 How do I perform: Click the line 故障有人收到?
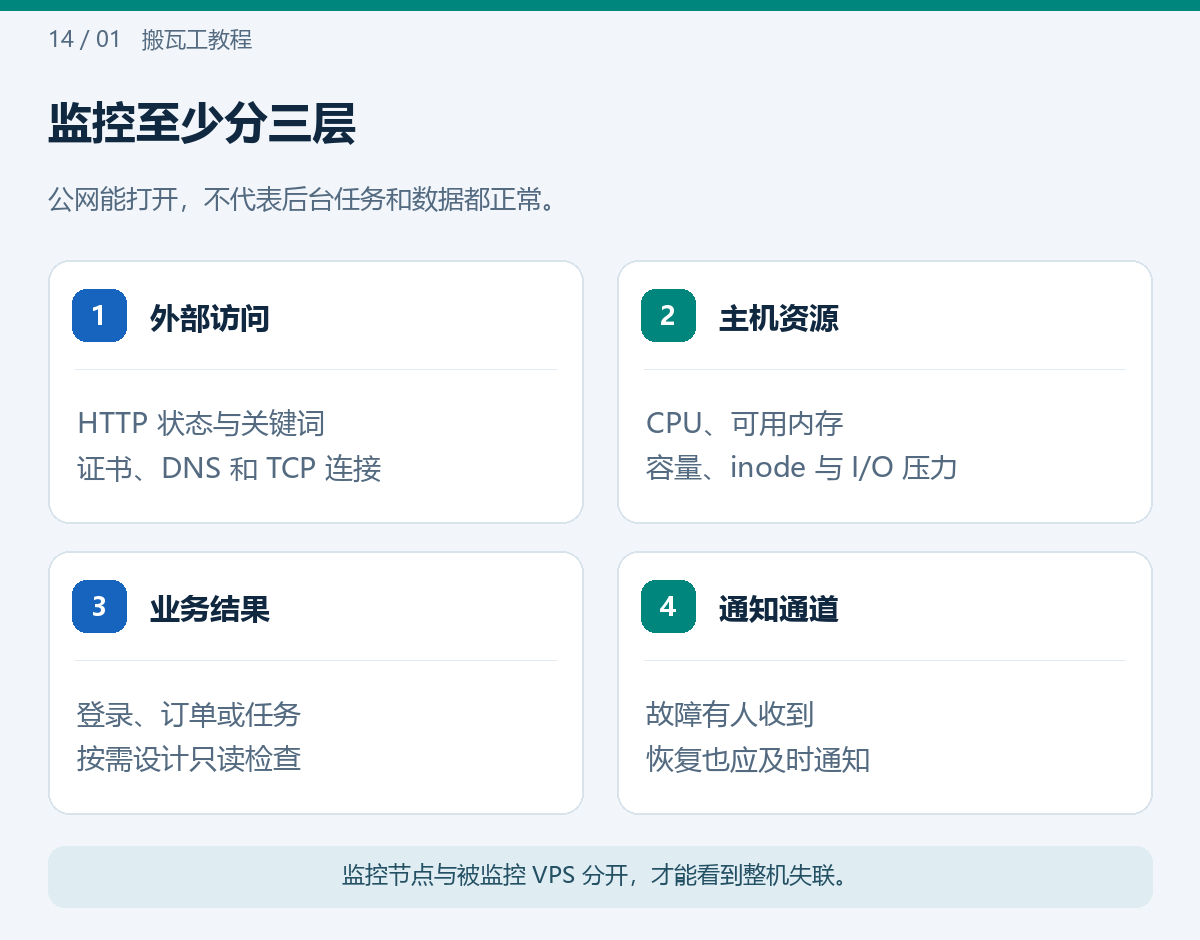pos(730,714)
